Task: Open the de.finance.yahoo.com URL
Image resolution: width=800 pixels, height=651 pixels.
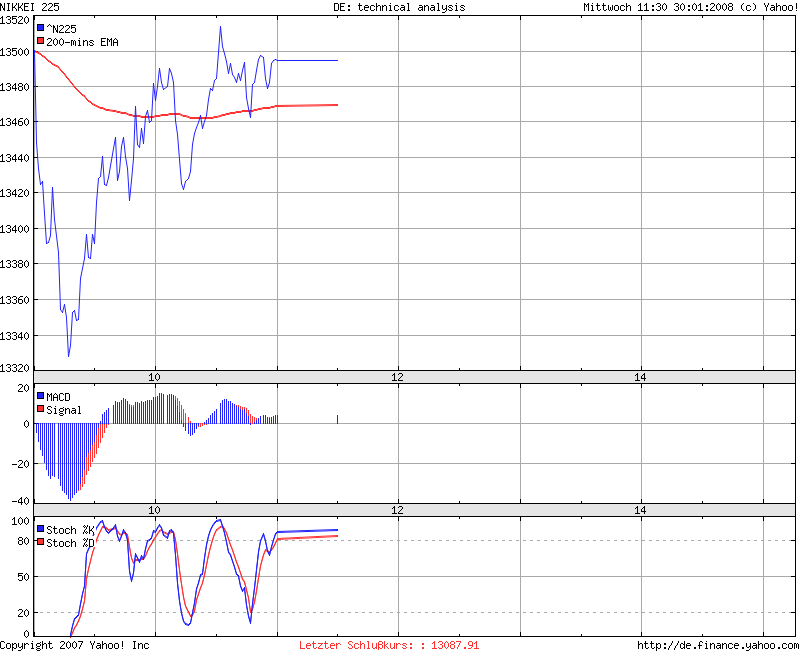Action: tap(717, 645)
